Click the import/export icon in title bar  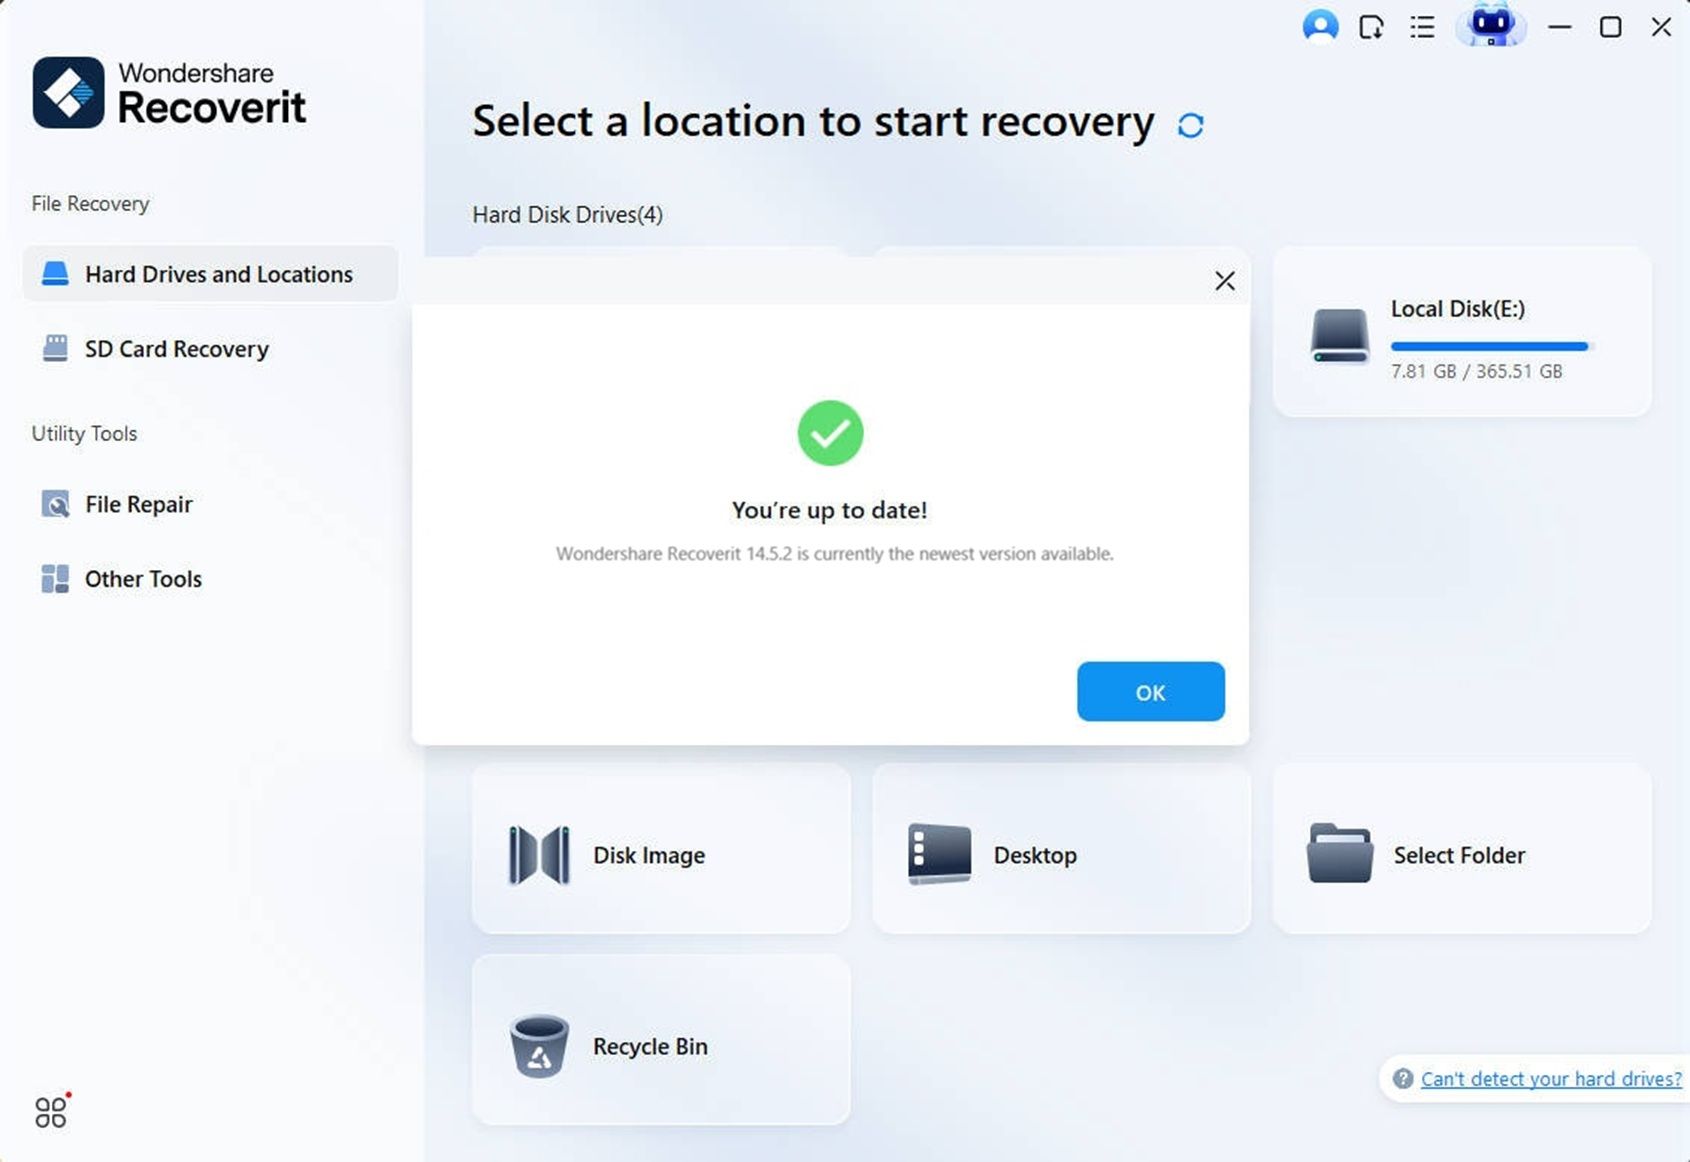click(x=1371, y=27)
